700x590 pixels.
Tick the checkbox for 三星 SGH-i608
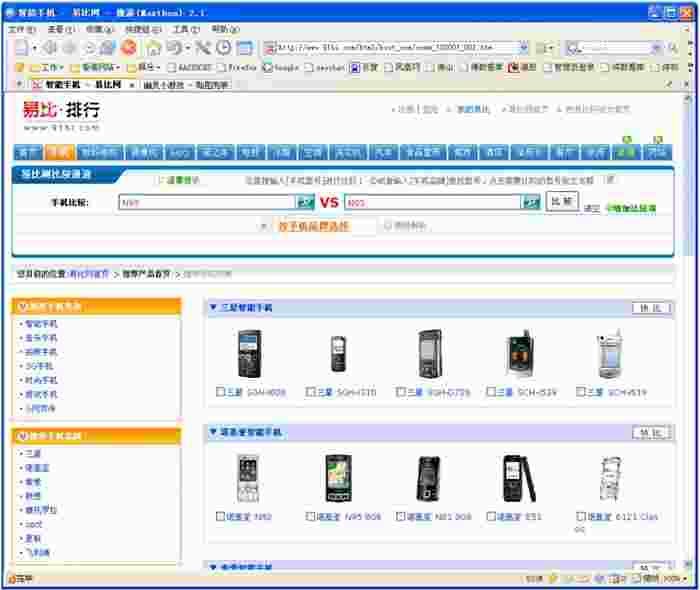click(220, 392)
